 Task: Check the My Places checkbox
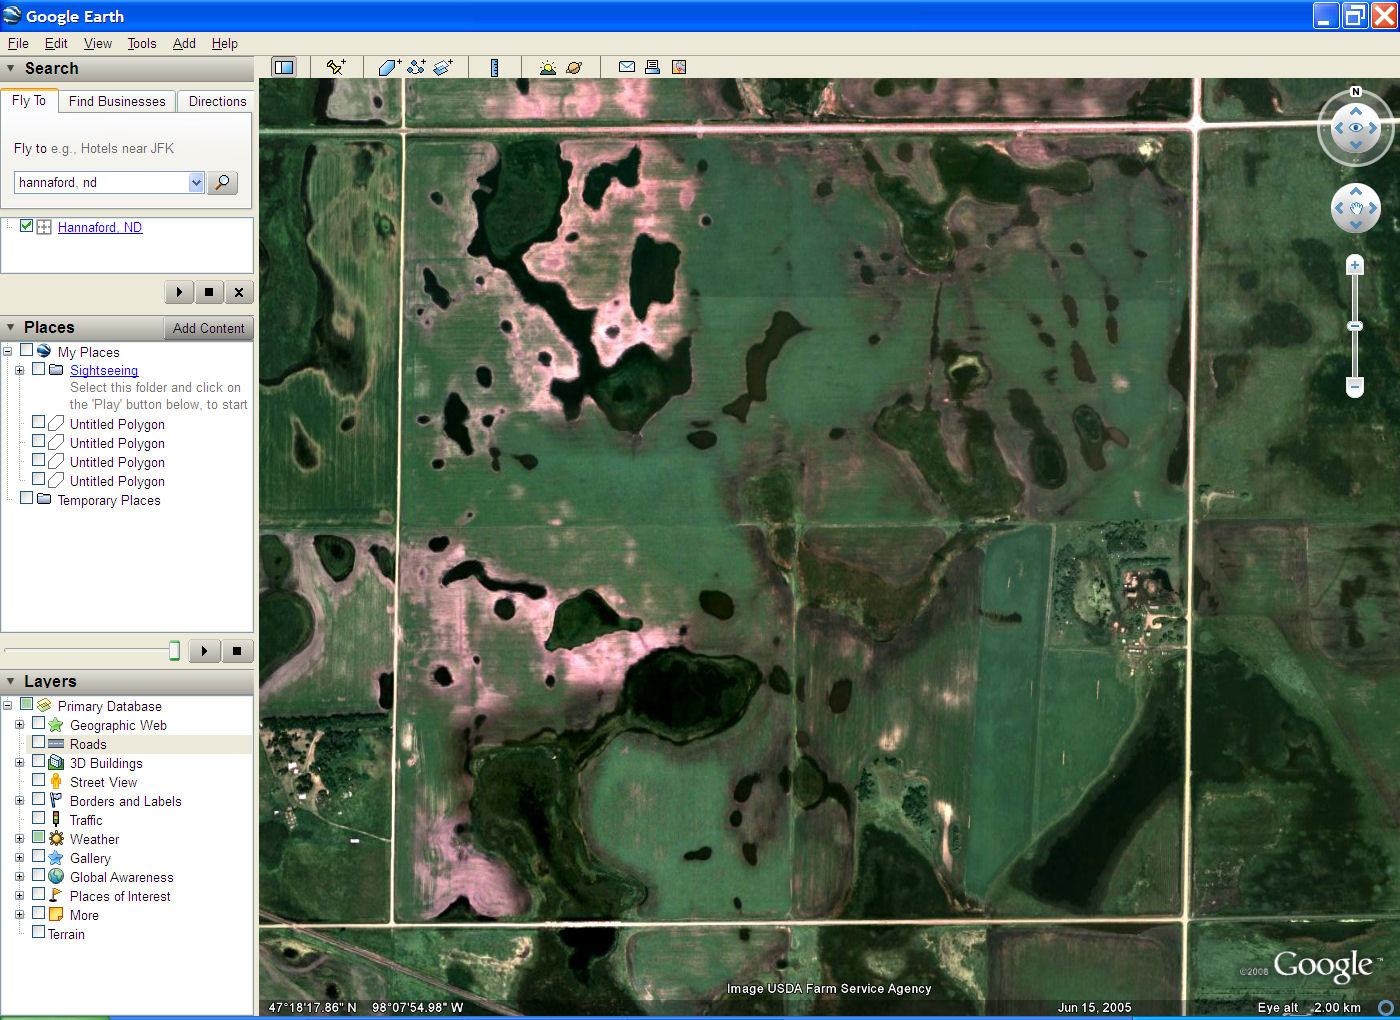pos(27,350)
